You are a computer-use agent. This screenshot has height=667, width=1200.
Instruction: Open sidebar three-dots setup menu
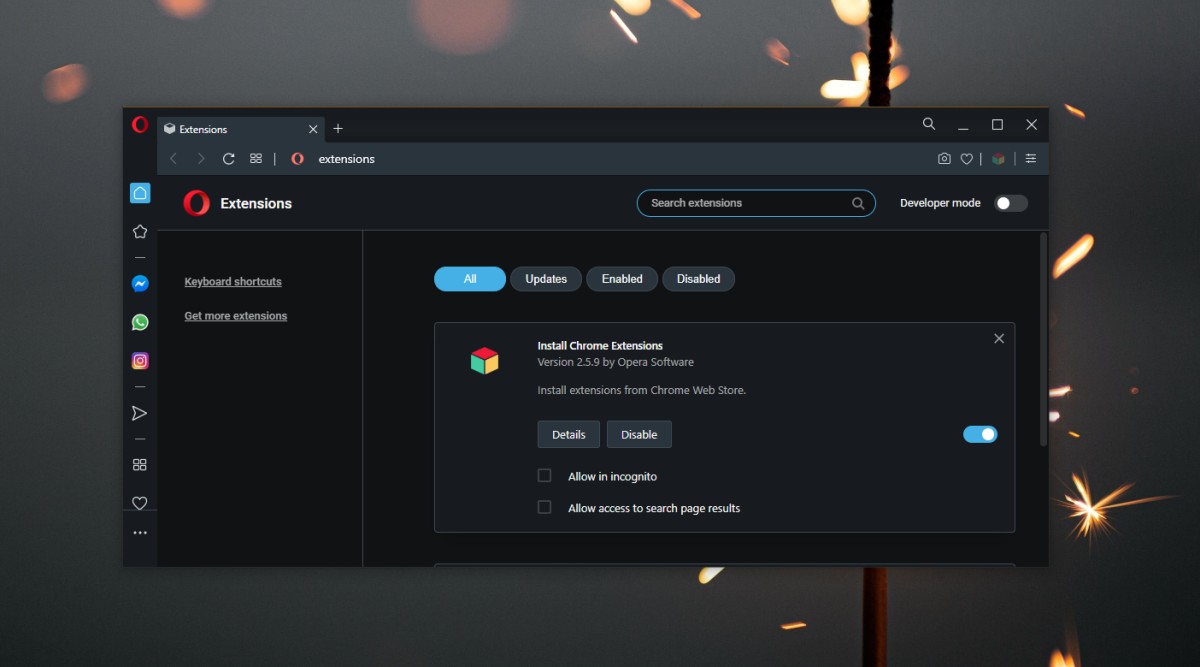(140, 533)
